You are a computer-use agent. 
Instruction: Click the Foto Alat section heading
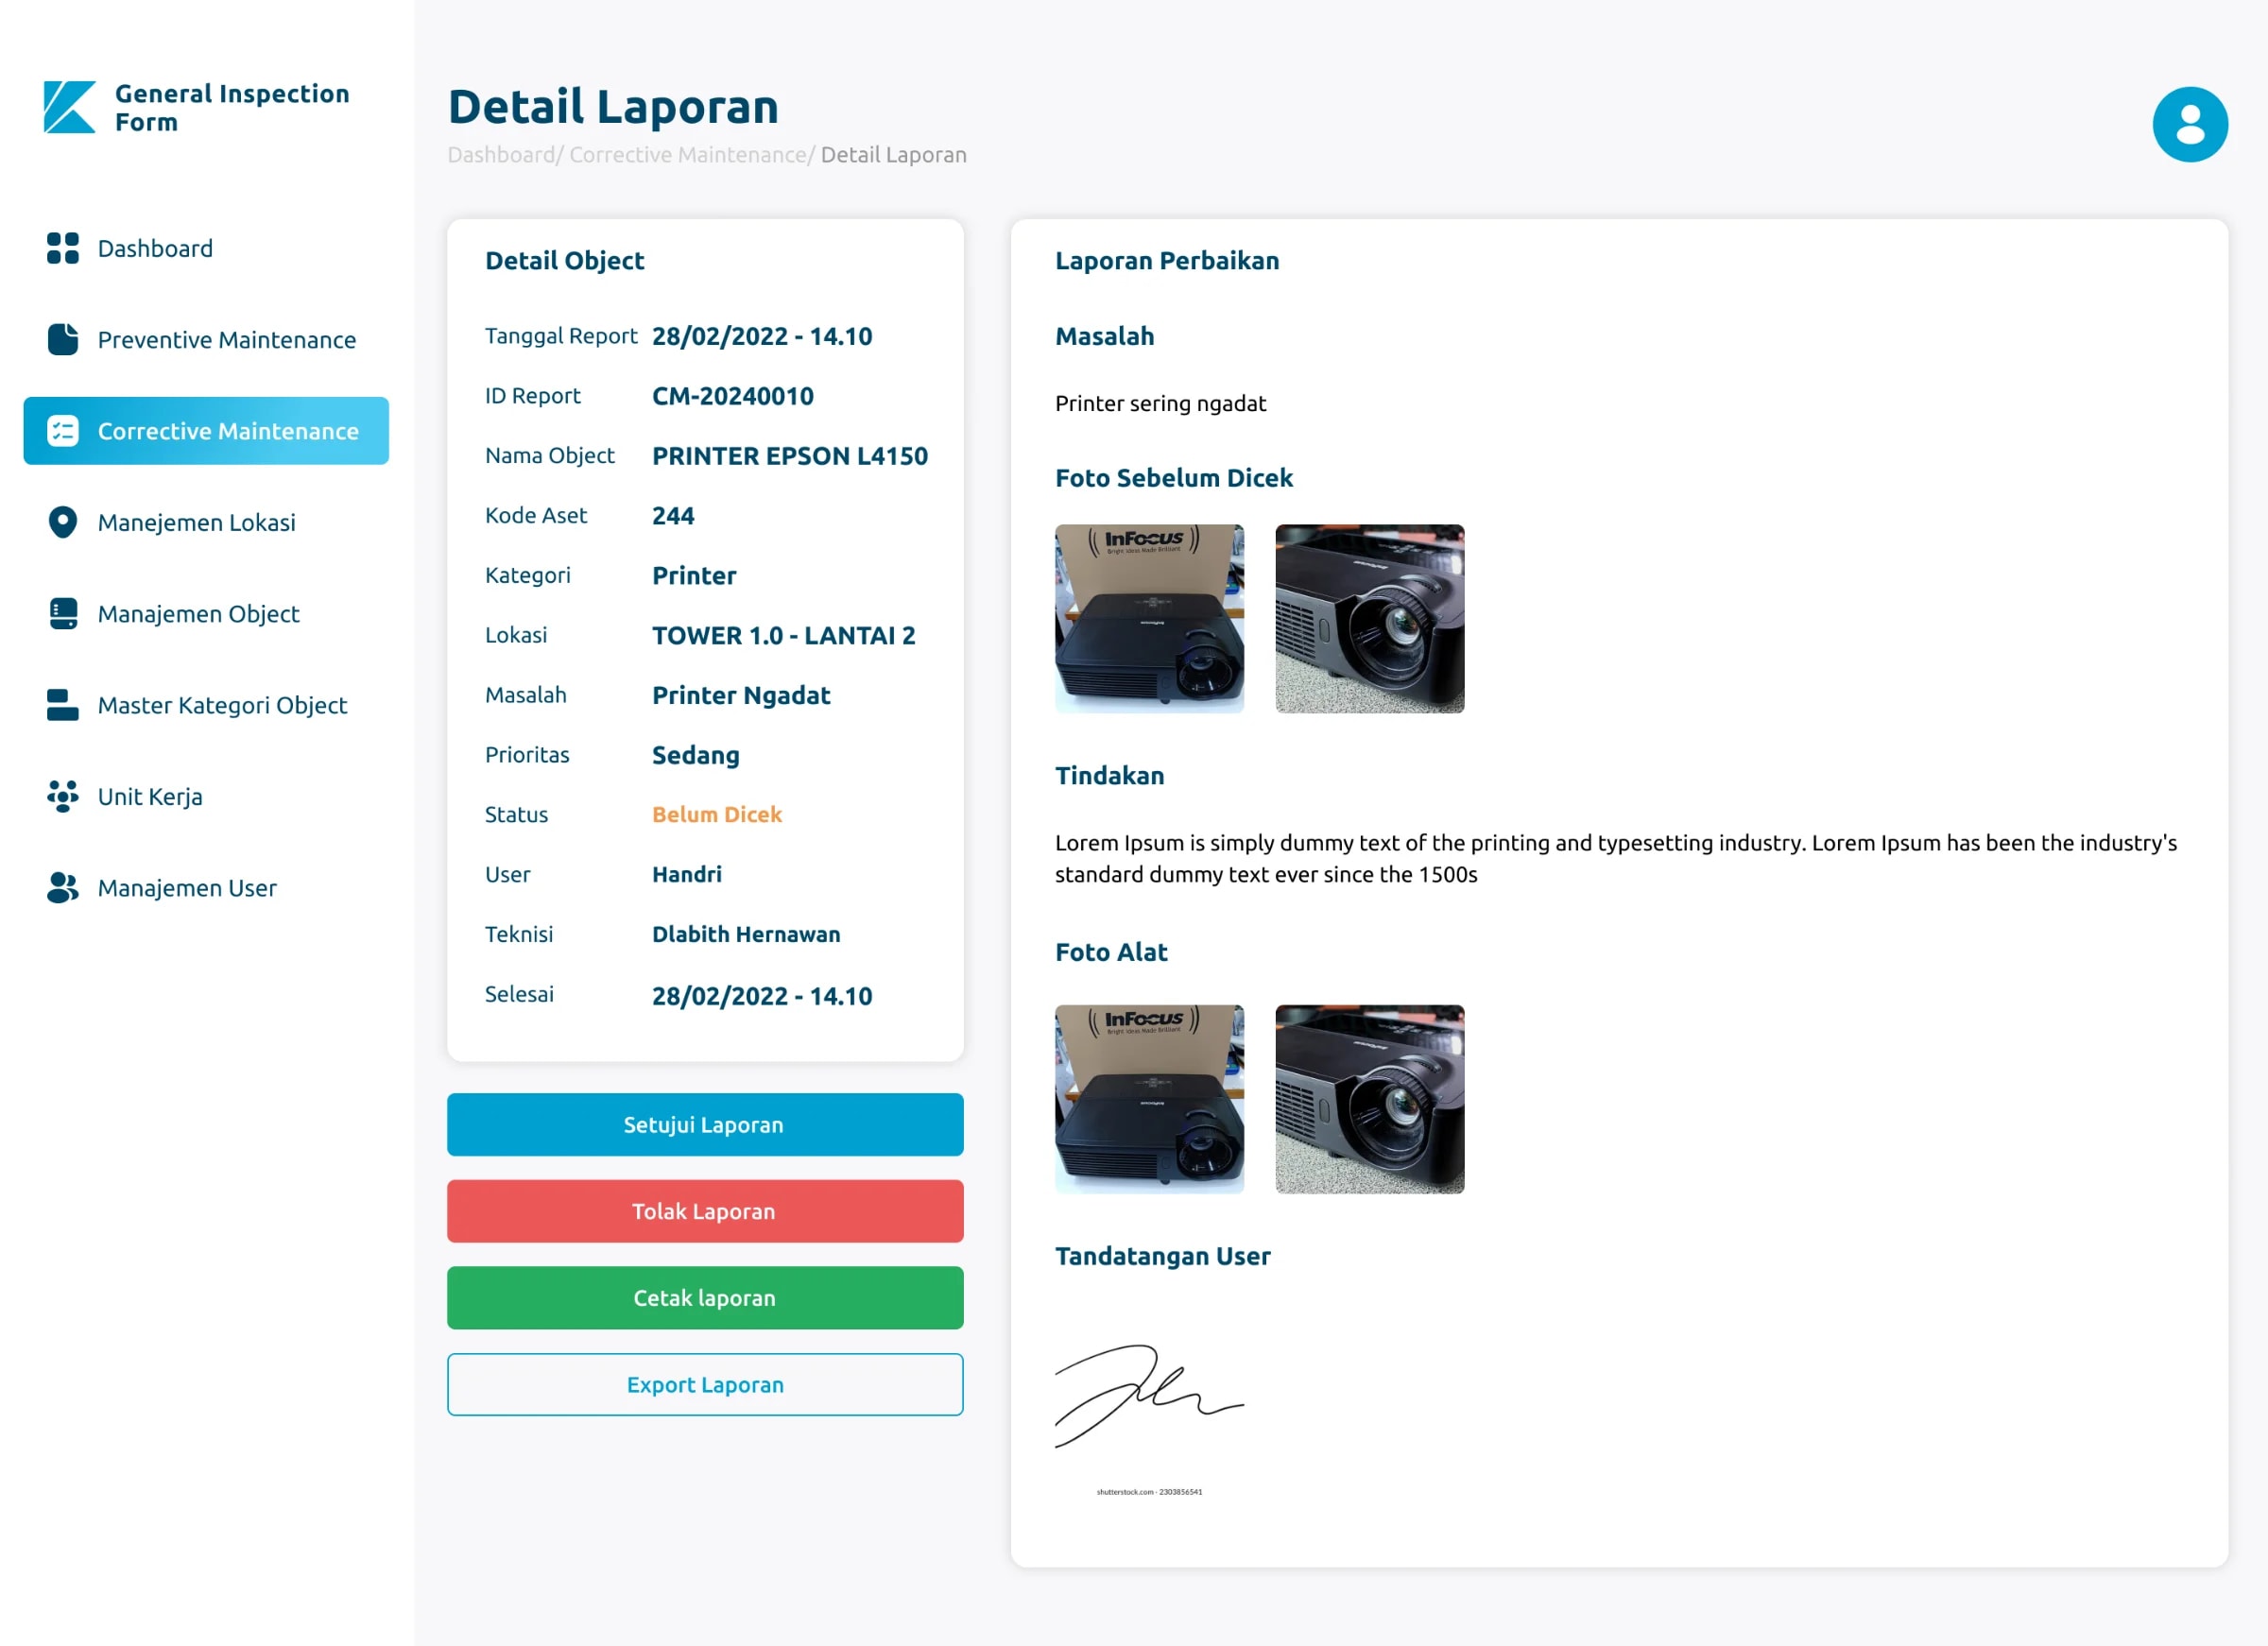point(1111,953)
